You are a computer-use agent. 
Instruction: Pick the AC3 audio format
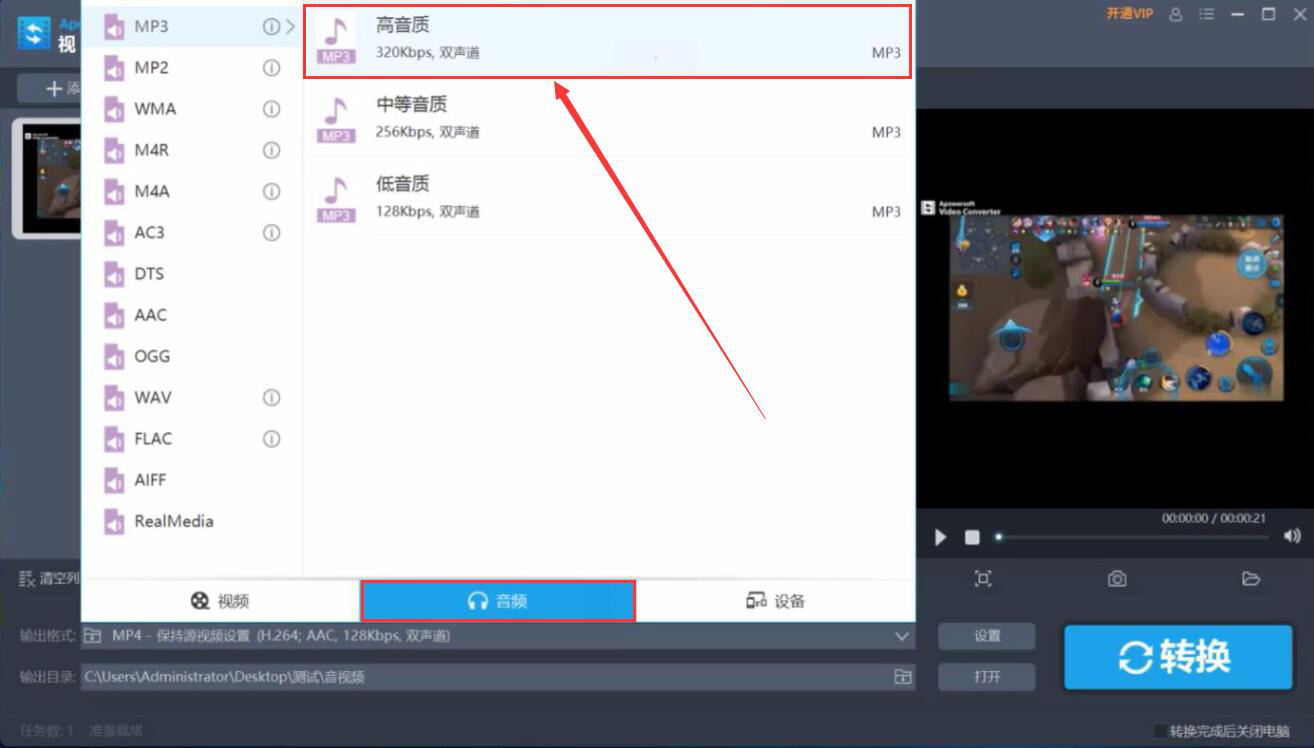191,233
